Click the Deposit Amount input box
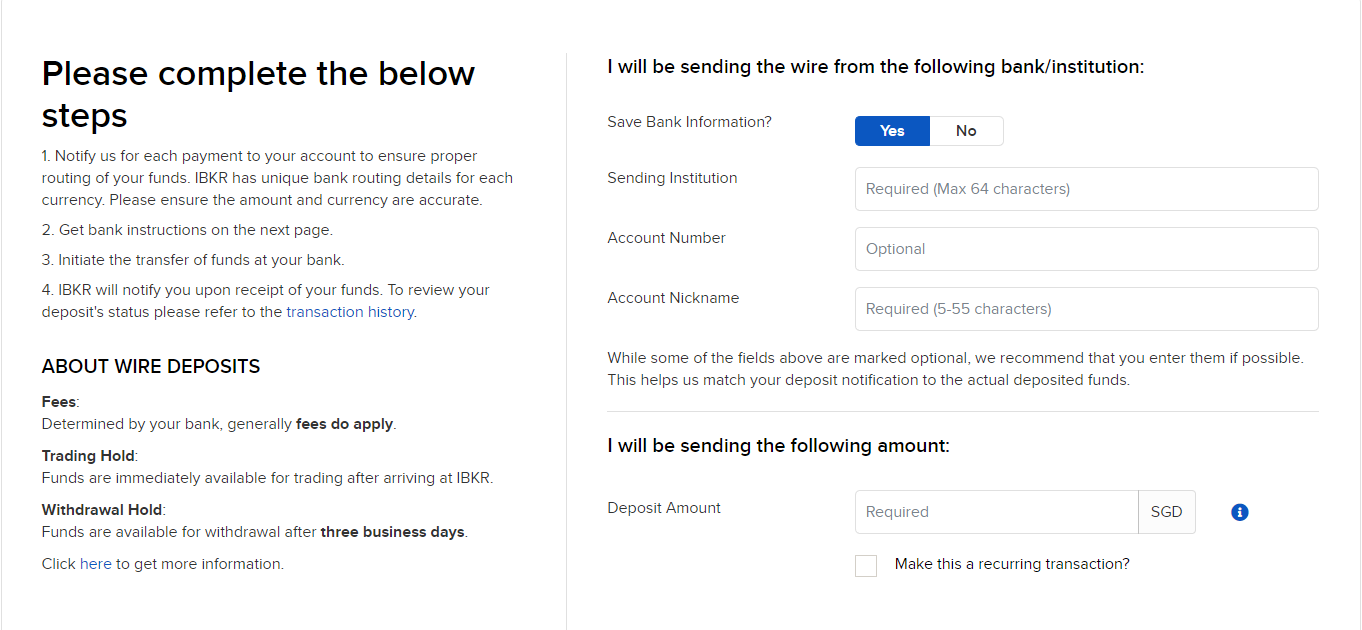Image resolution: width=1362 pixels, height=630 pixels. pos(996,512)
